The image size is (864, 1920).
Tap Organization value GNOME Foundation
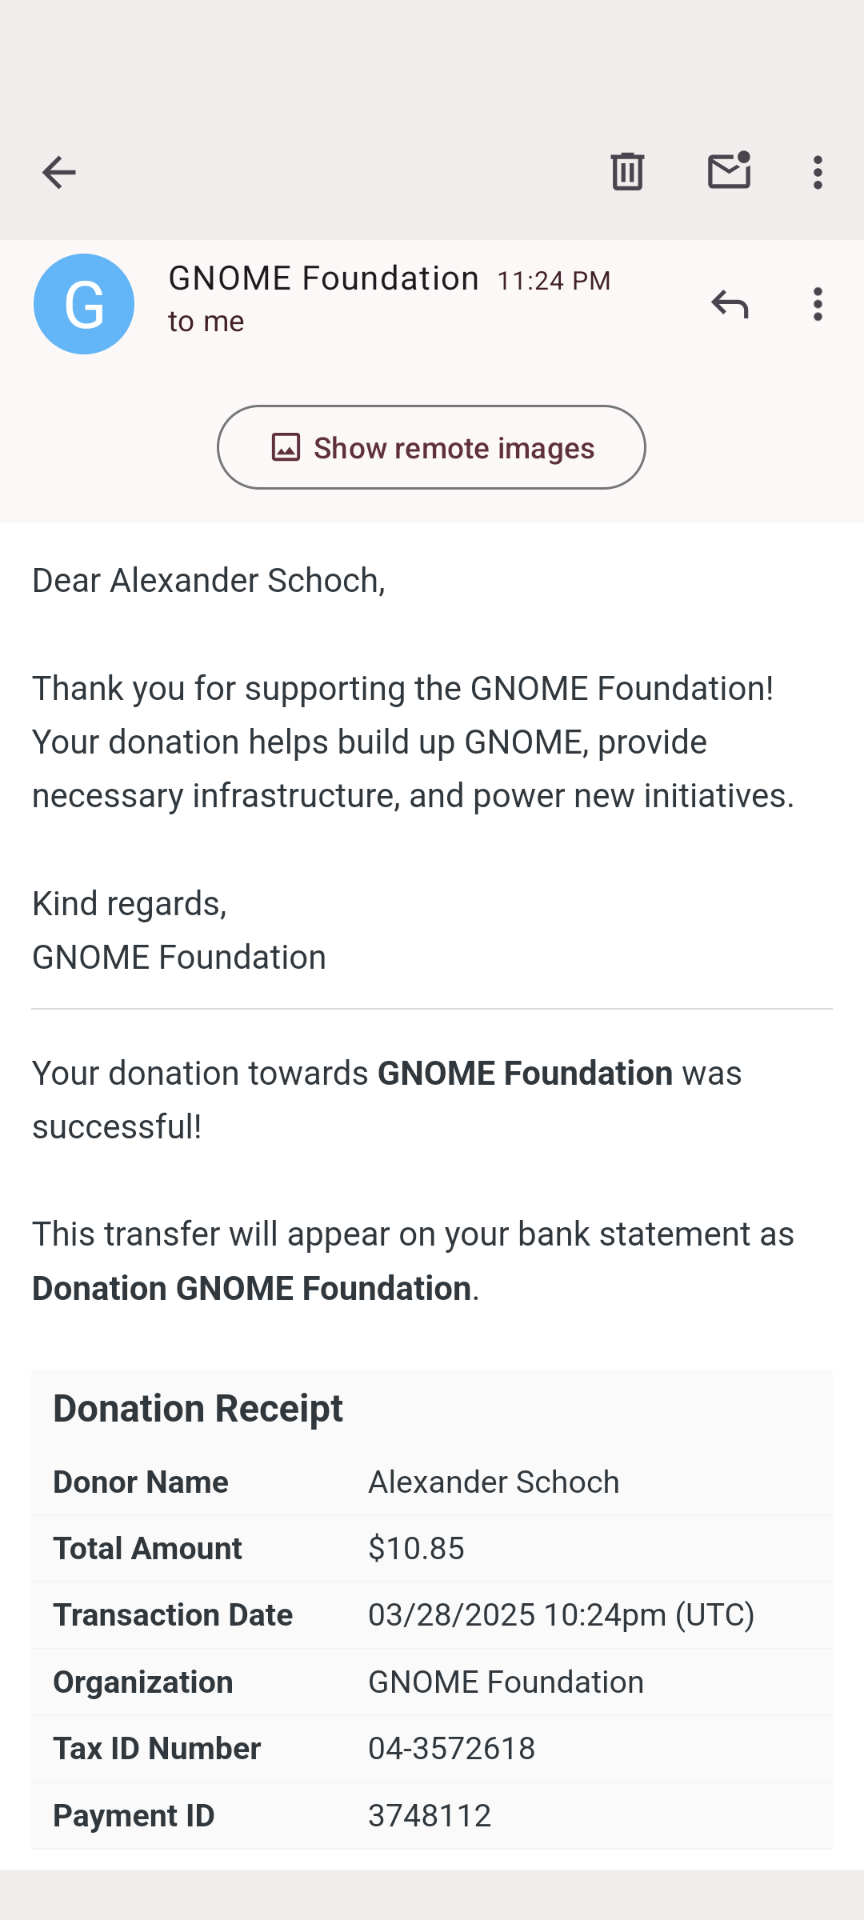click(x=506, y=1682)
